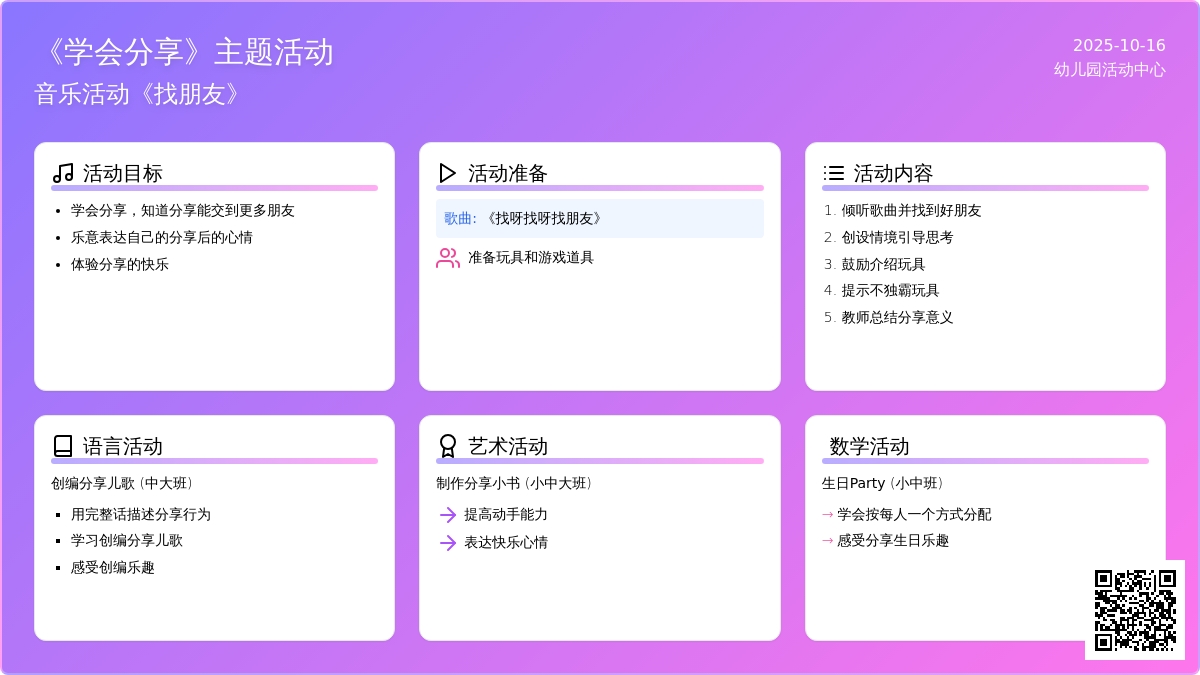Click the play triangle icon beside 活动准备
This screenshot has height=675, width=1200.
coord(448,173)
